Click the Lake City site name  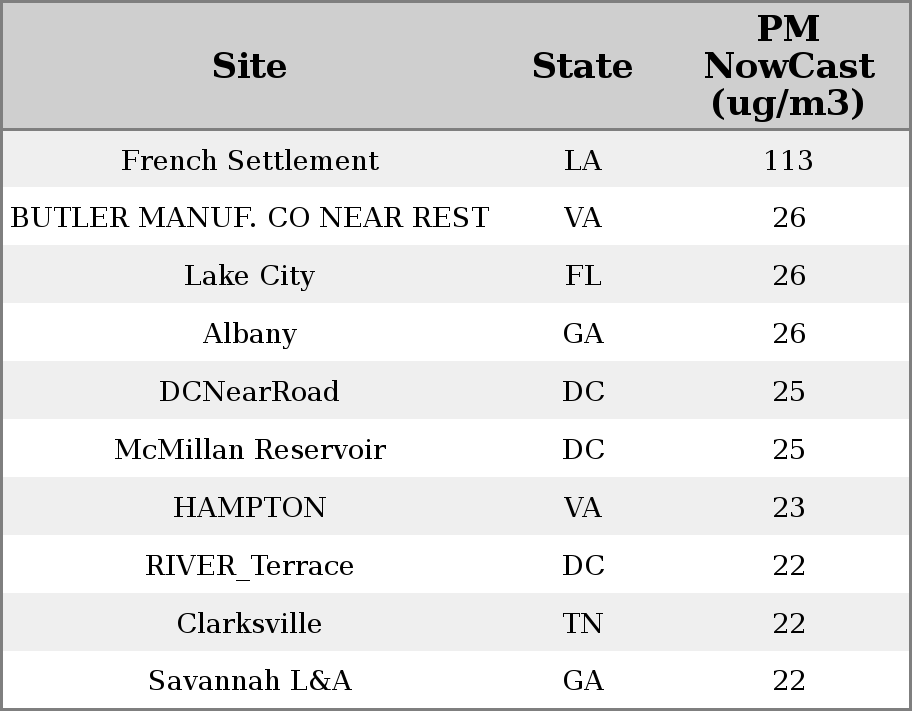pos(250,276)
